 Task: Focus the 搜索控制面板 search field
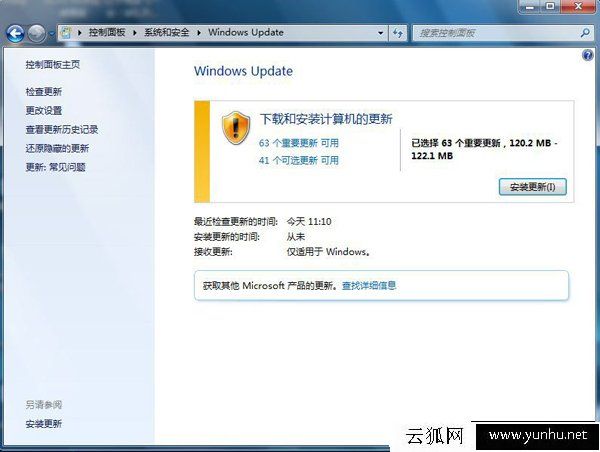[502, 33]
